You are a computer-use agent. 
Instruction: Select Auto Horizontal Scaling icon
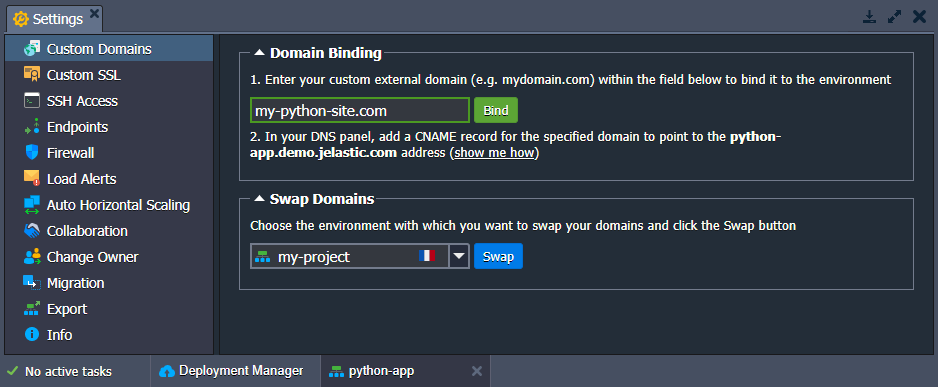click(x=32, y=205)
